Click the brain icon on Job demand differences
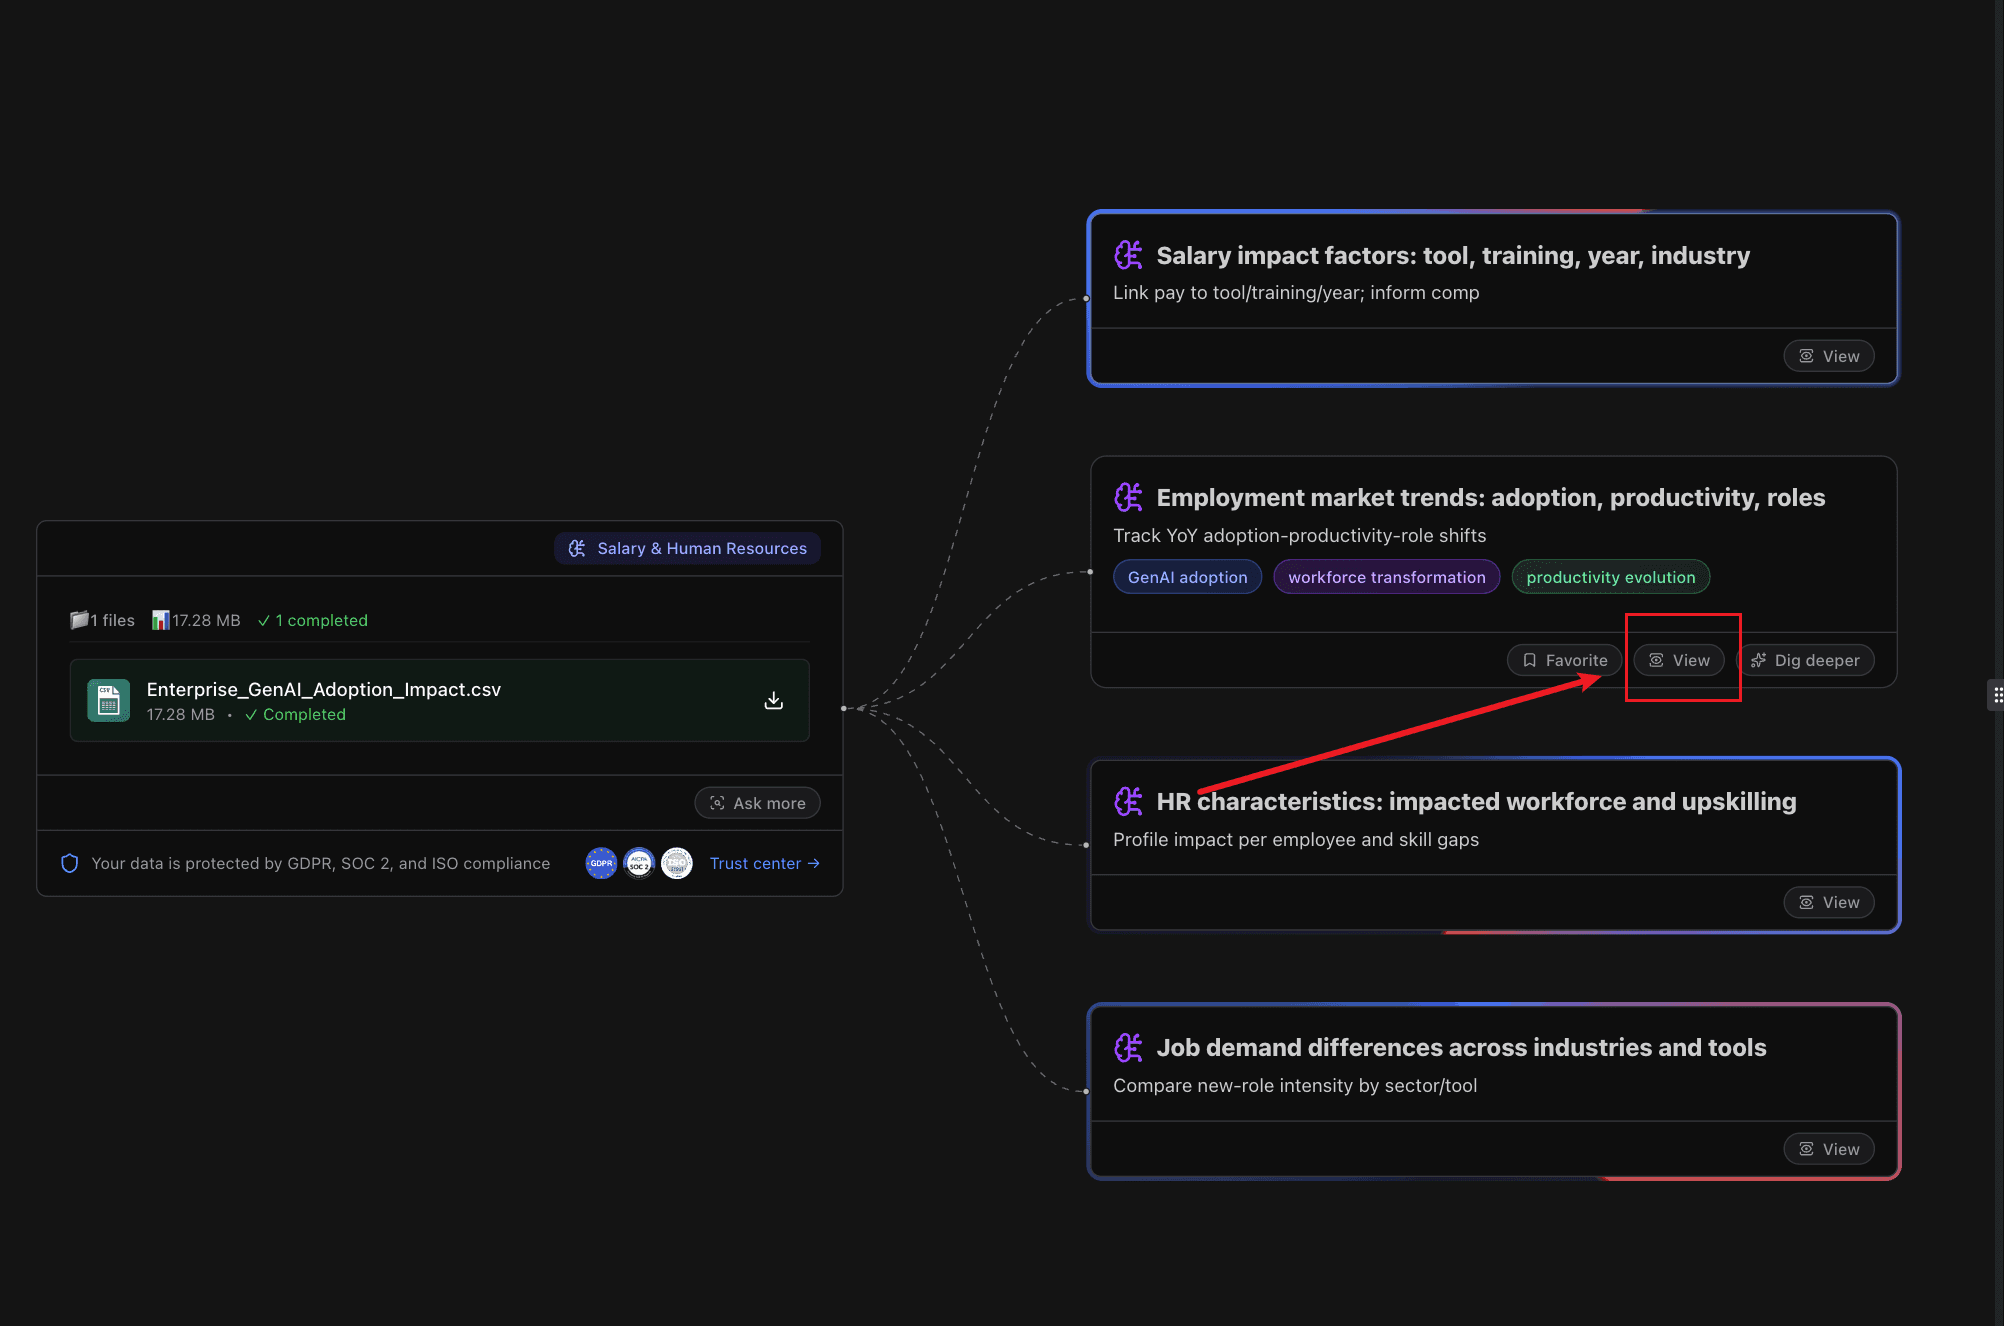The width and height of the screenshot is (2004, 1326). pyautogui.click(x=1129, y=1047)
